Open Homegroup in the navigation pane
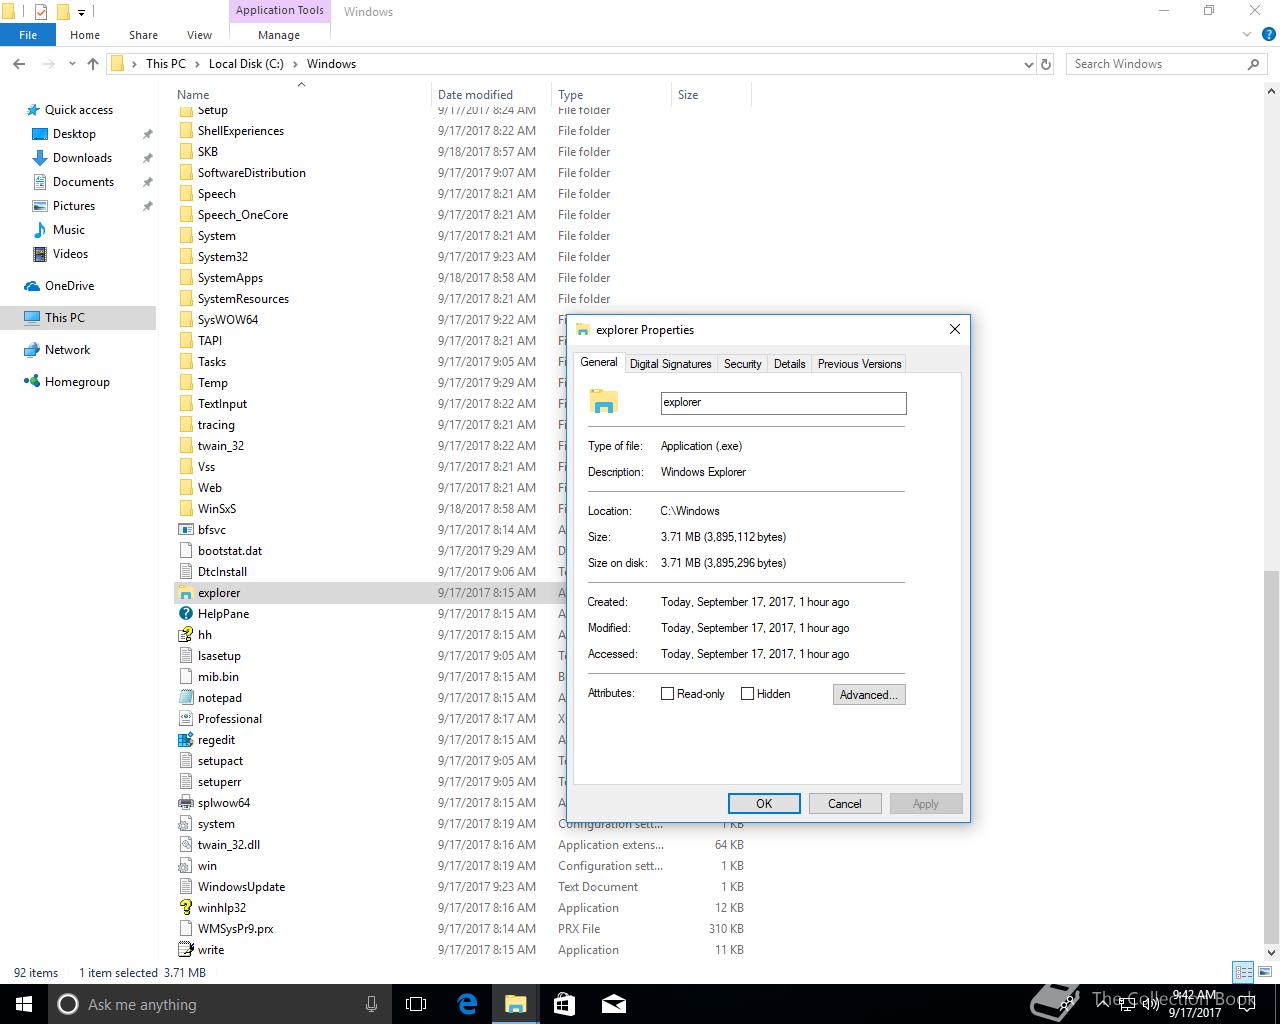The height and width of the screenshot is (1024, 1280). pos(77,382)
